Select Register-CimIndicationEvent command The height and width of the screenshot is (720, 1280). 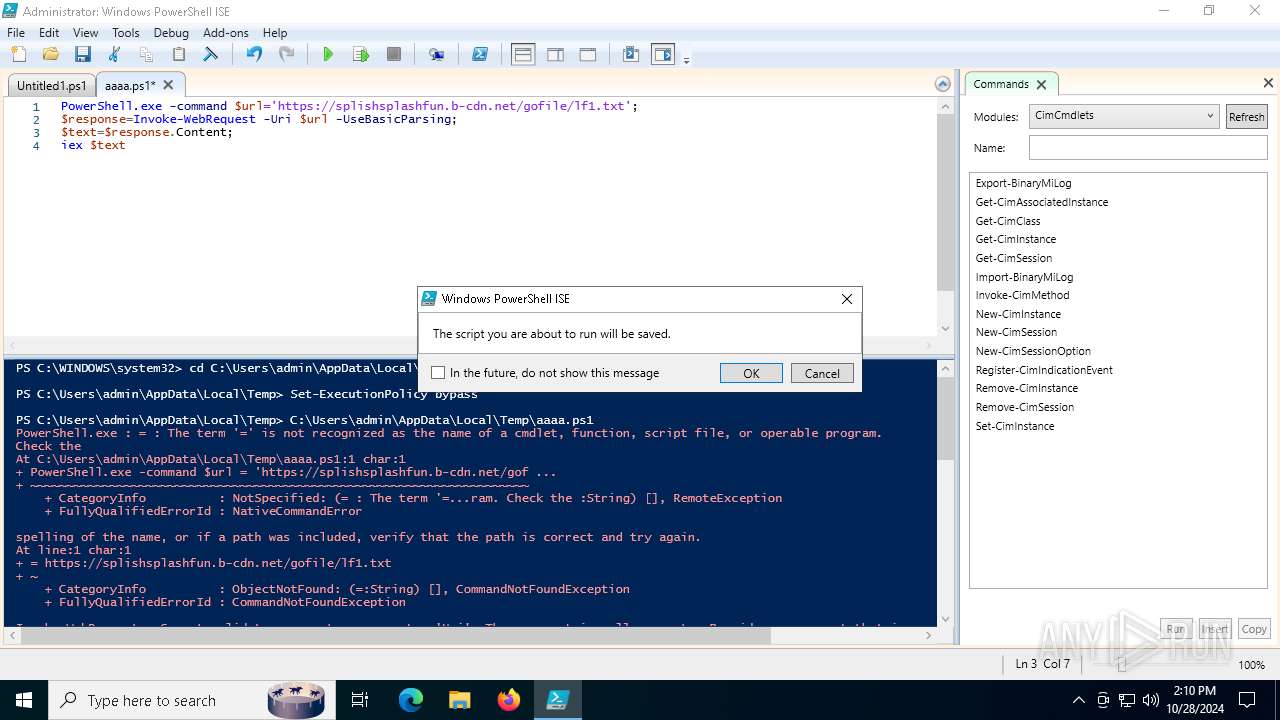tap(1044, 370)
